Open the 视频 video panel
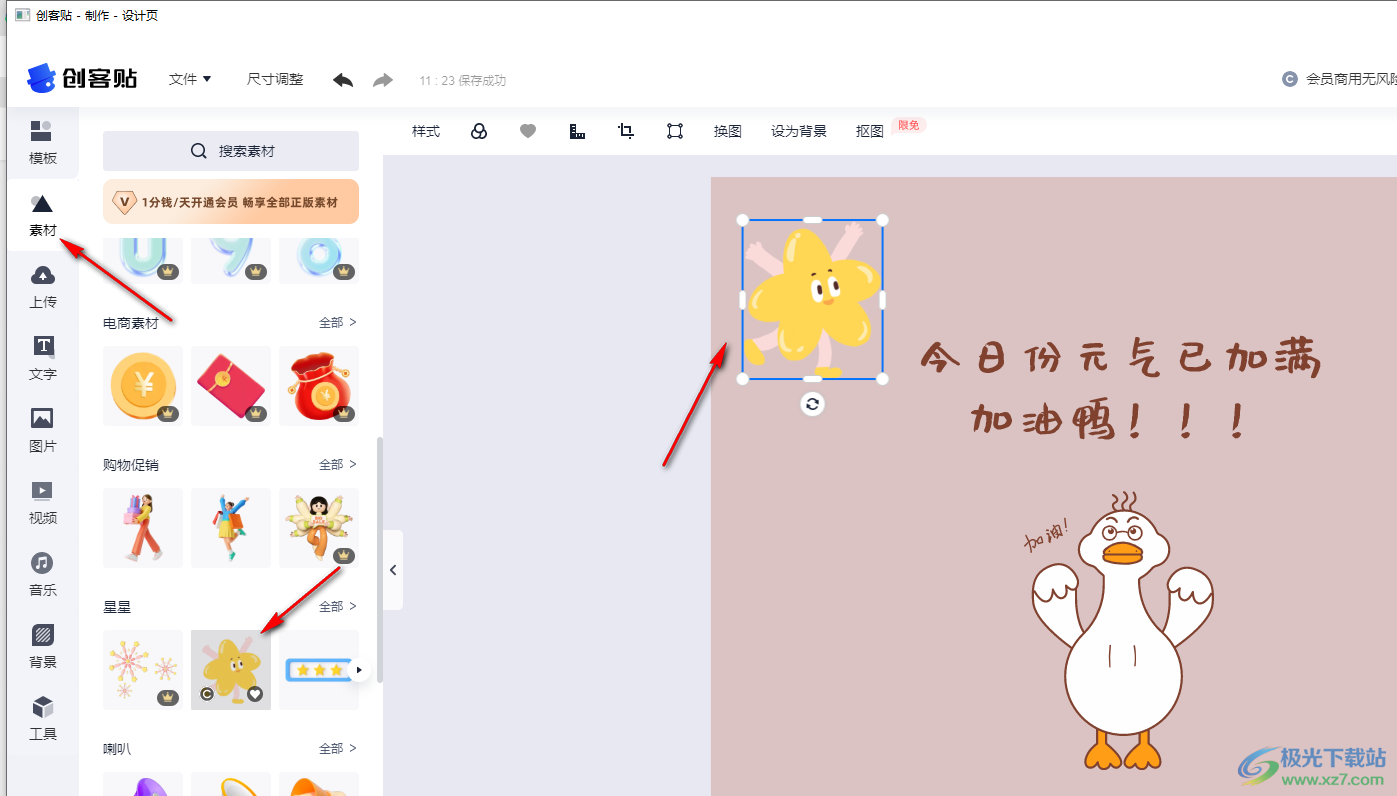Screen dimensions: 1397x796 pos(42,503)
